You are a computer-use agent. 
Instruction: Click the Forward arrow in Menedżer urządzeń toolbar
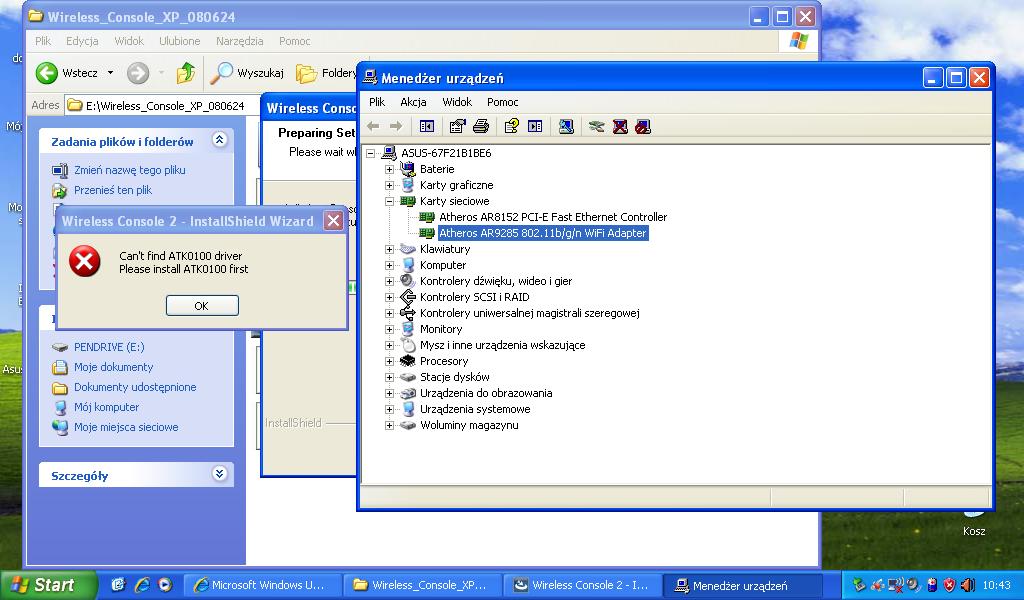click(396, 127)
